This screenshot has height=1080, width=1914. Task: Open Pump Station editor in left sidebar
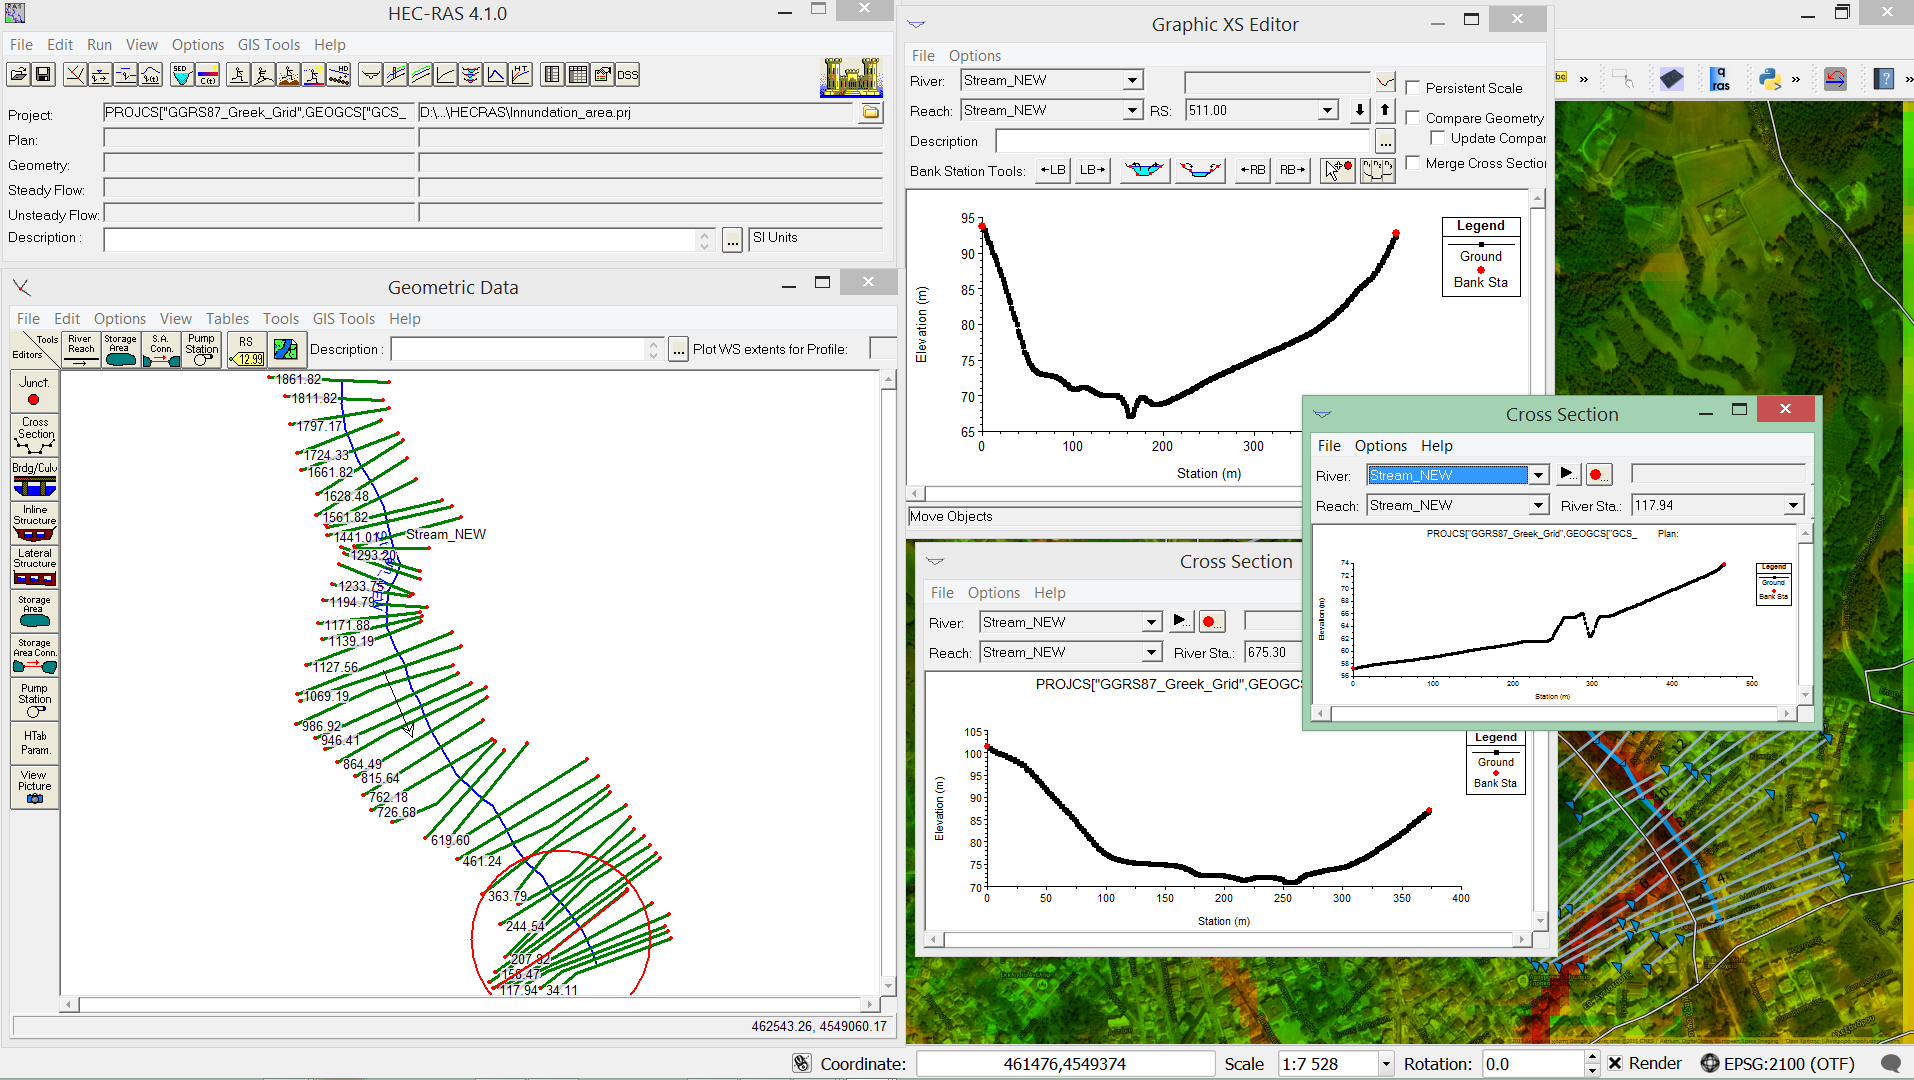click(34, 700)
